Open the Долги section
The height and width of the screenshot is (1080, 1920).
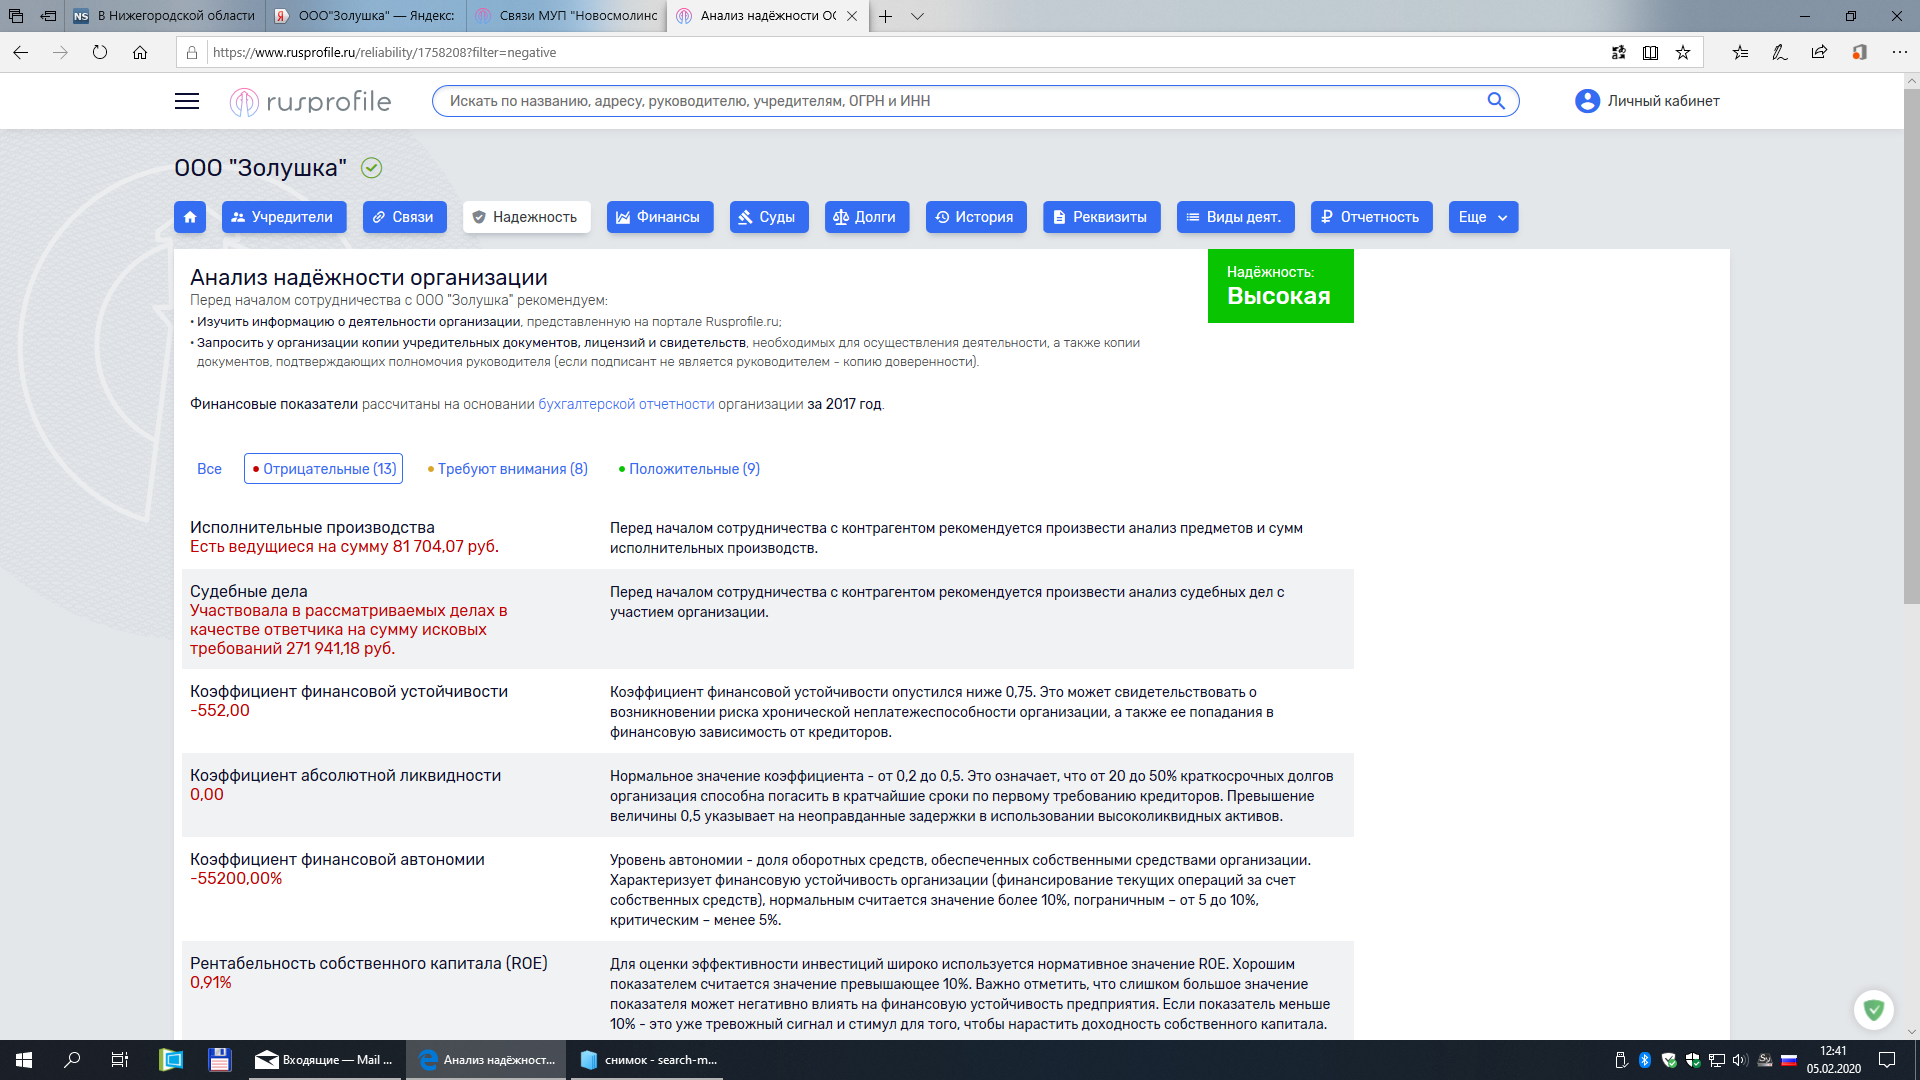(867, 217)
